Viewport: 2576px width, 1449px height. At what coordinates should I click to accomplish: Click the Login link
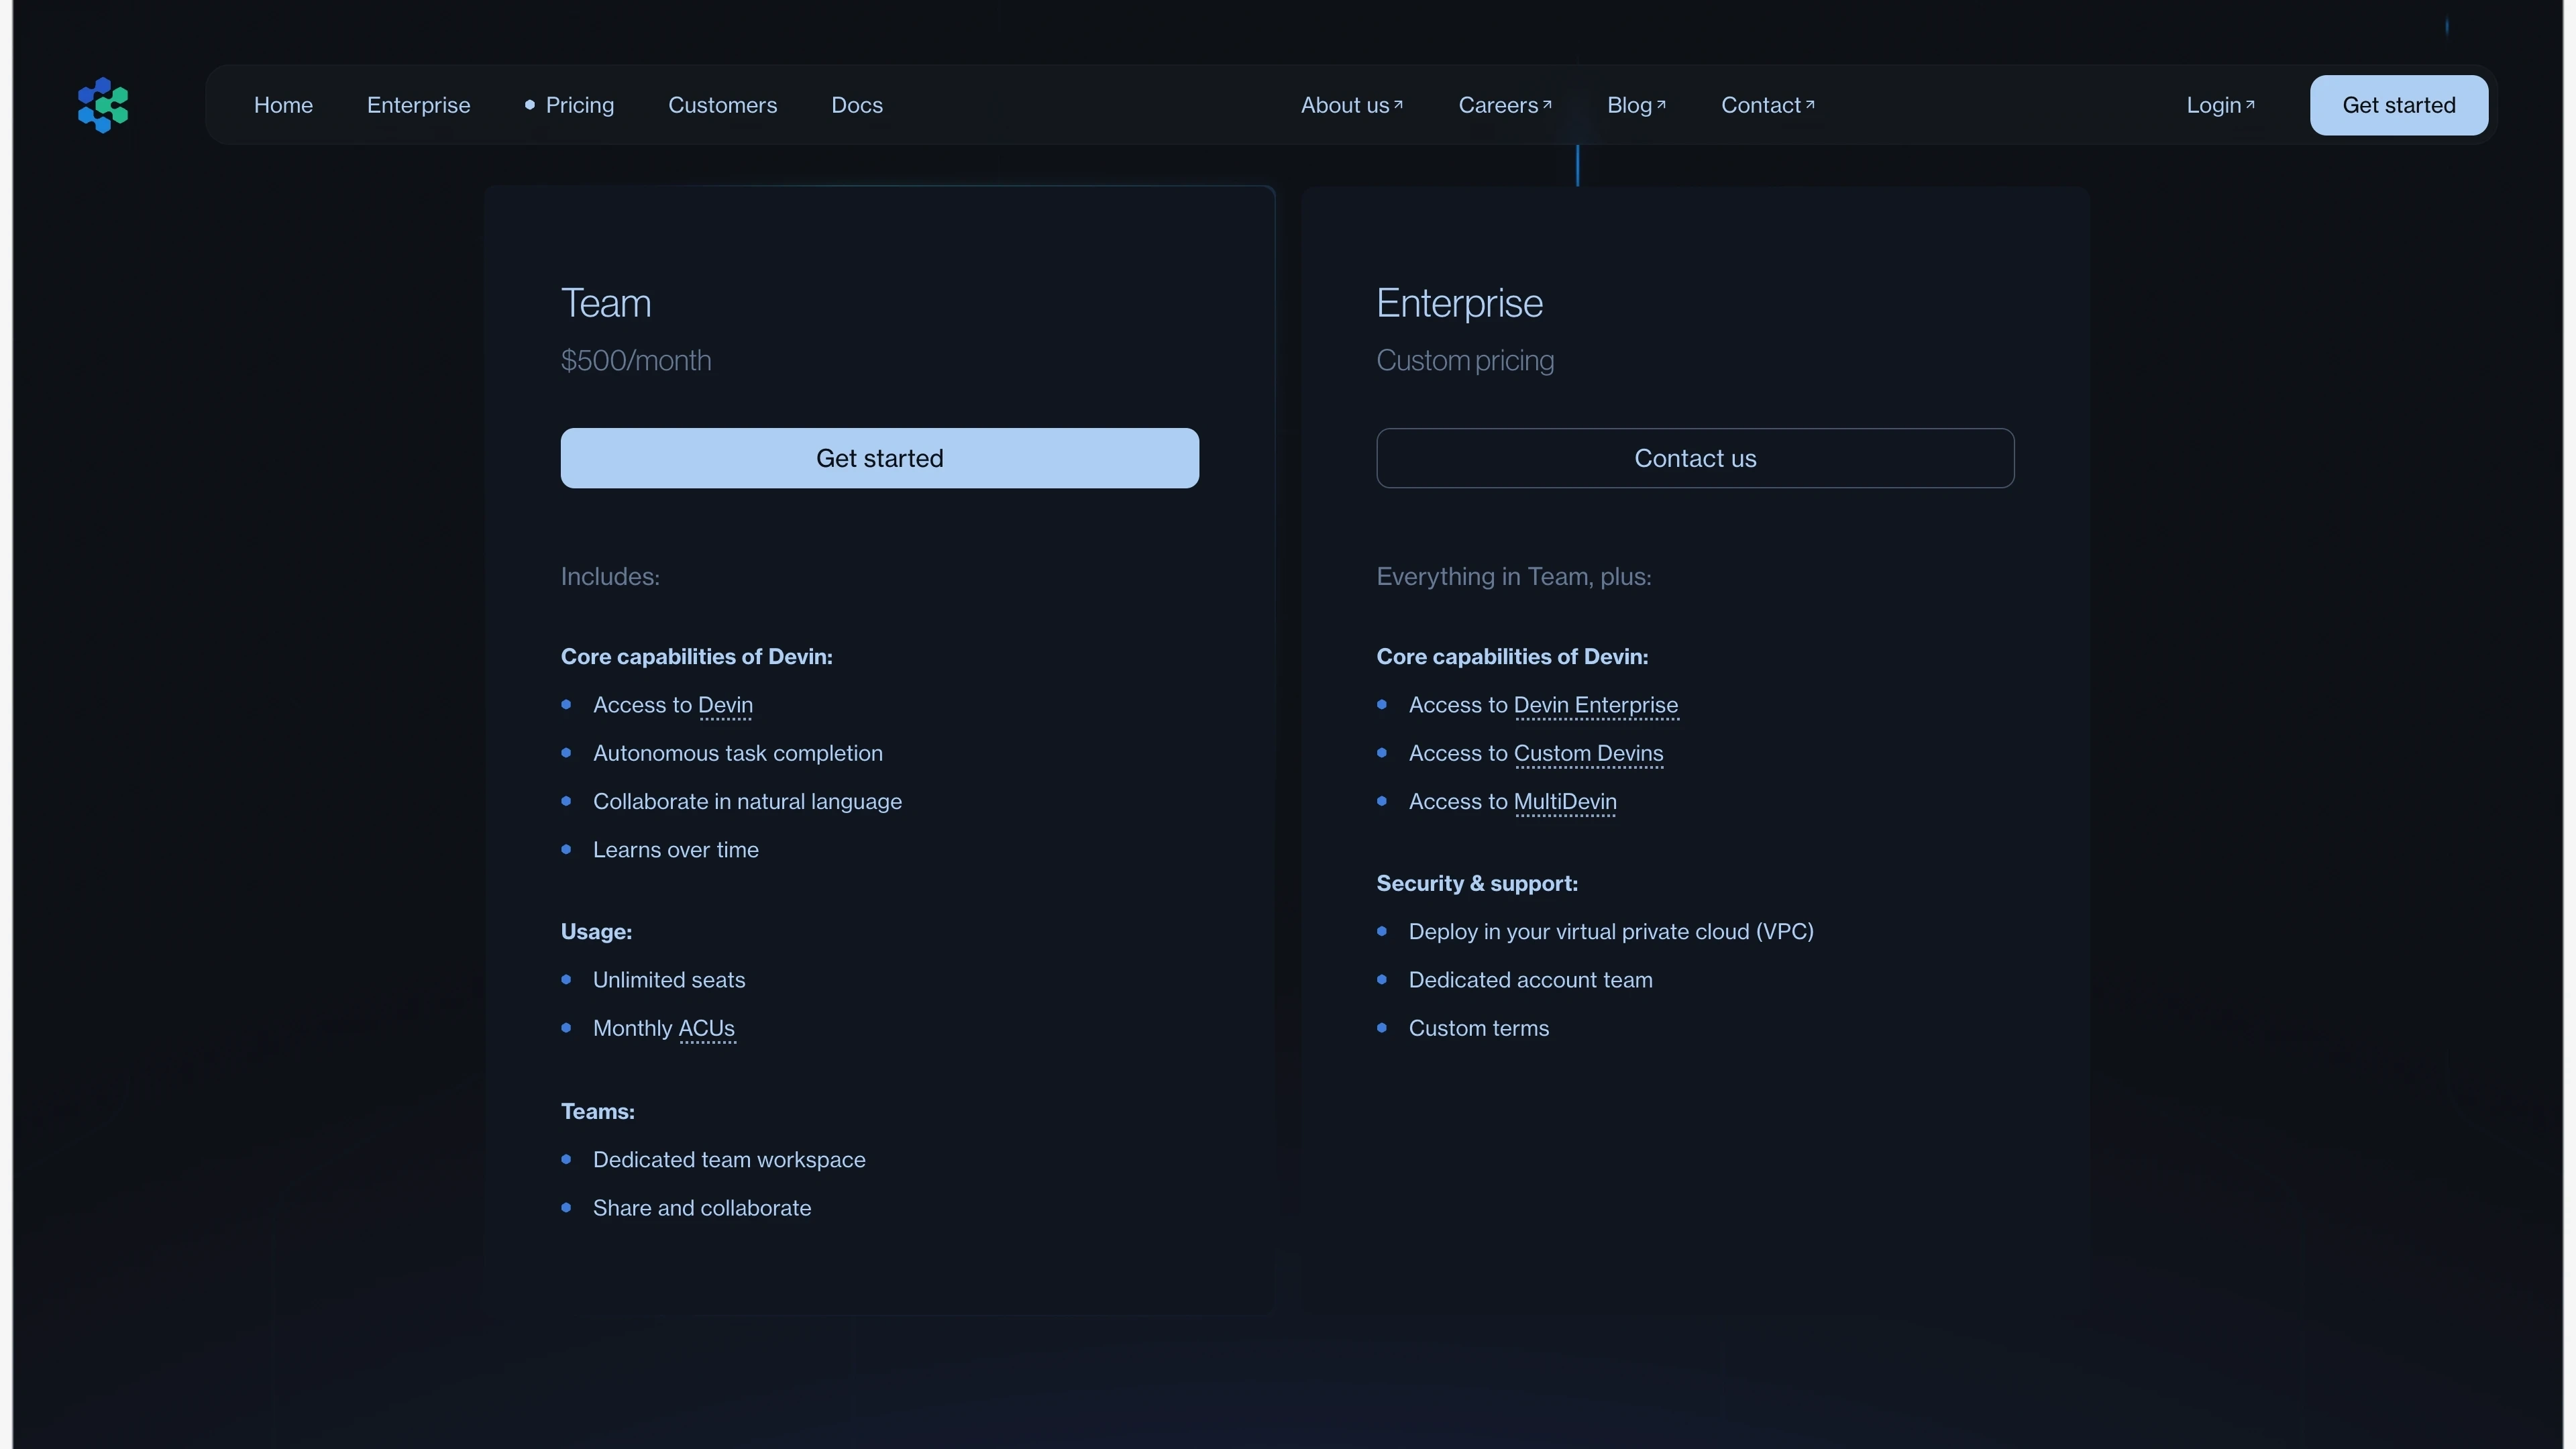click(x=2220, y=105)
